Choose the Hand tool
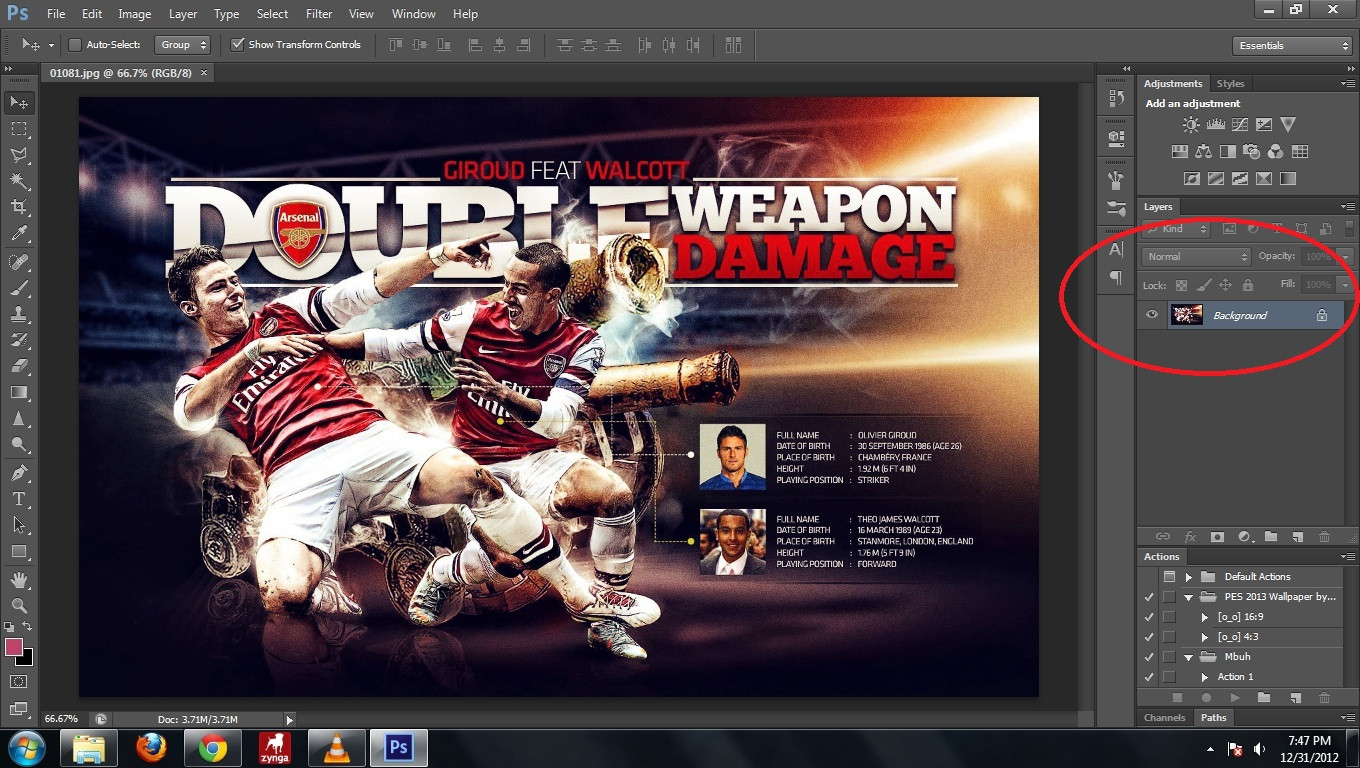The width and height of the screenshot is (1360, 768). point(18,579)
